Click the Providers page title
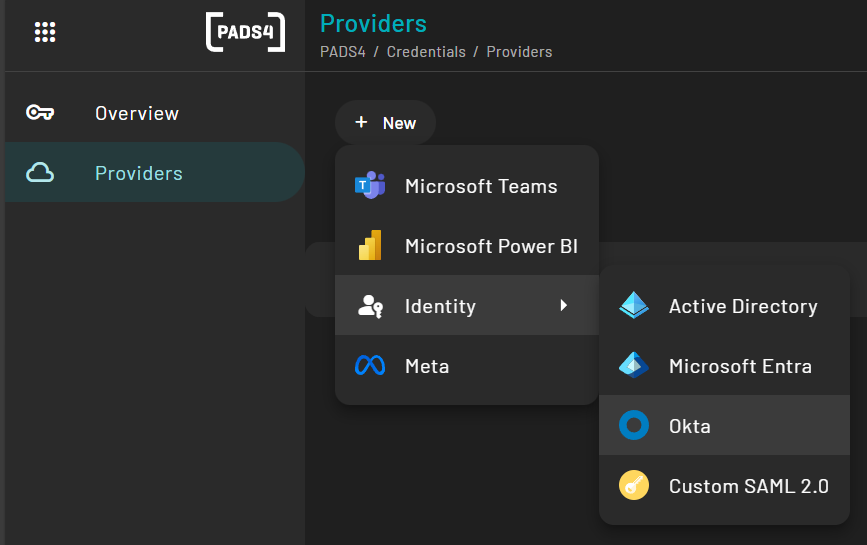 click(373, 24)
